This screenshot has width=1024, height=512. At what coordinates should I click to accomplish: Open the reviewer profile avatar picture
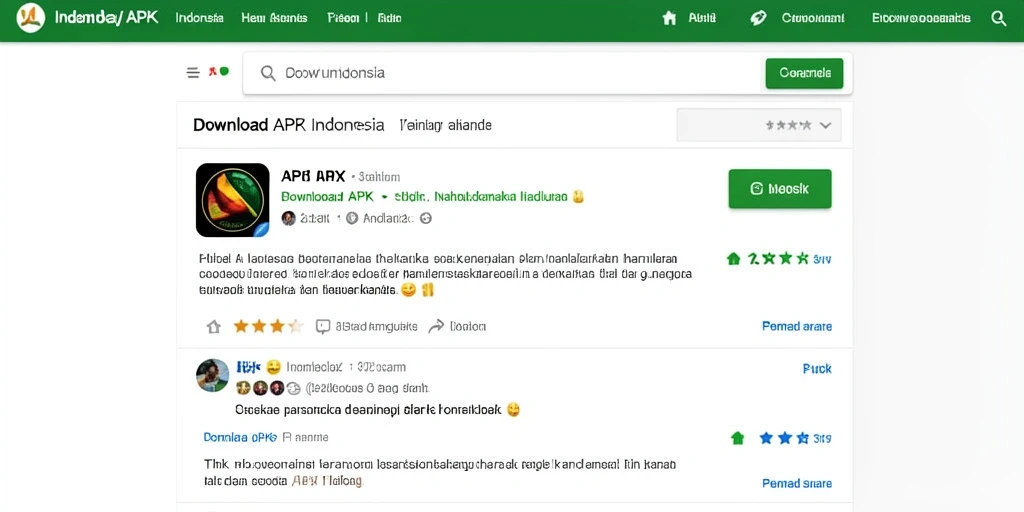click(x=213, y=376)
